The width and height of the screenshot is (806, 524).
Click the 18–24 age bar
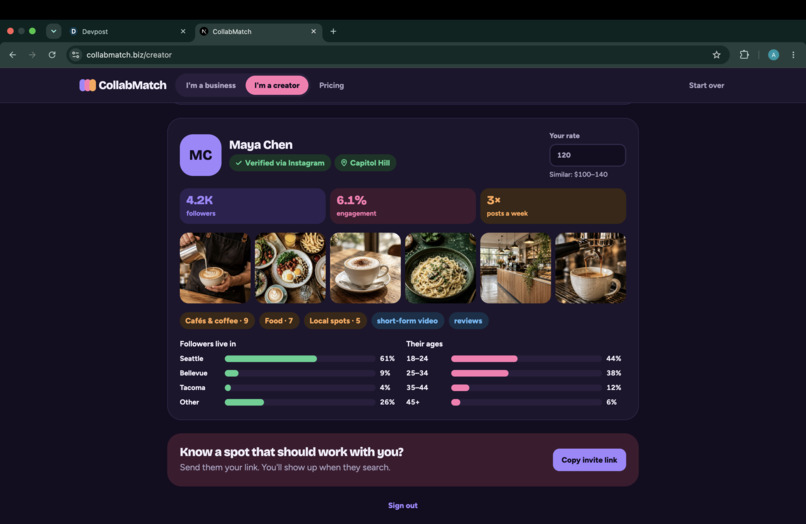click(x=526, y=359)
